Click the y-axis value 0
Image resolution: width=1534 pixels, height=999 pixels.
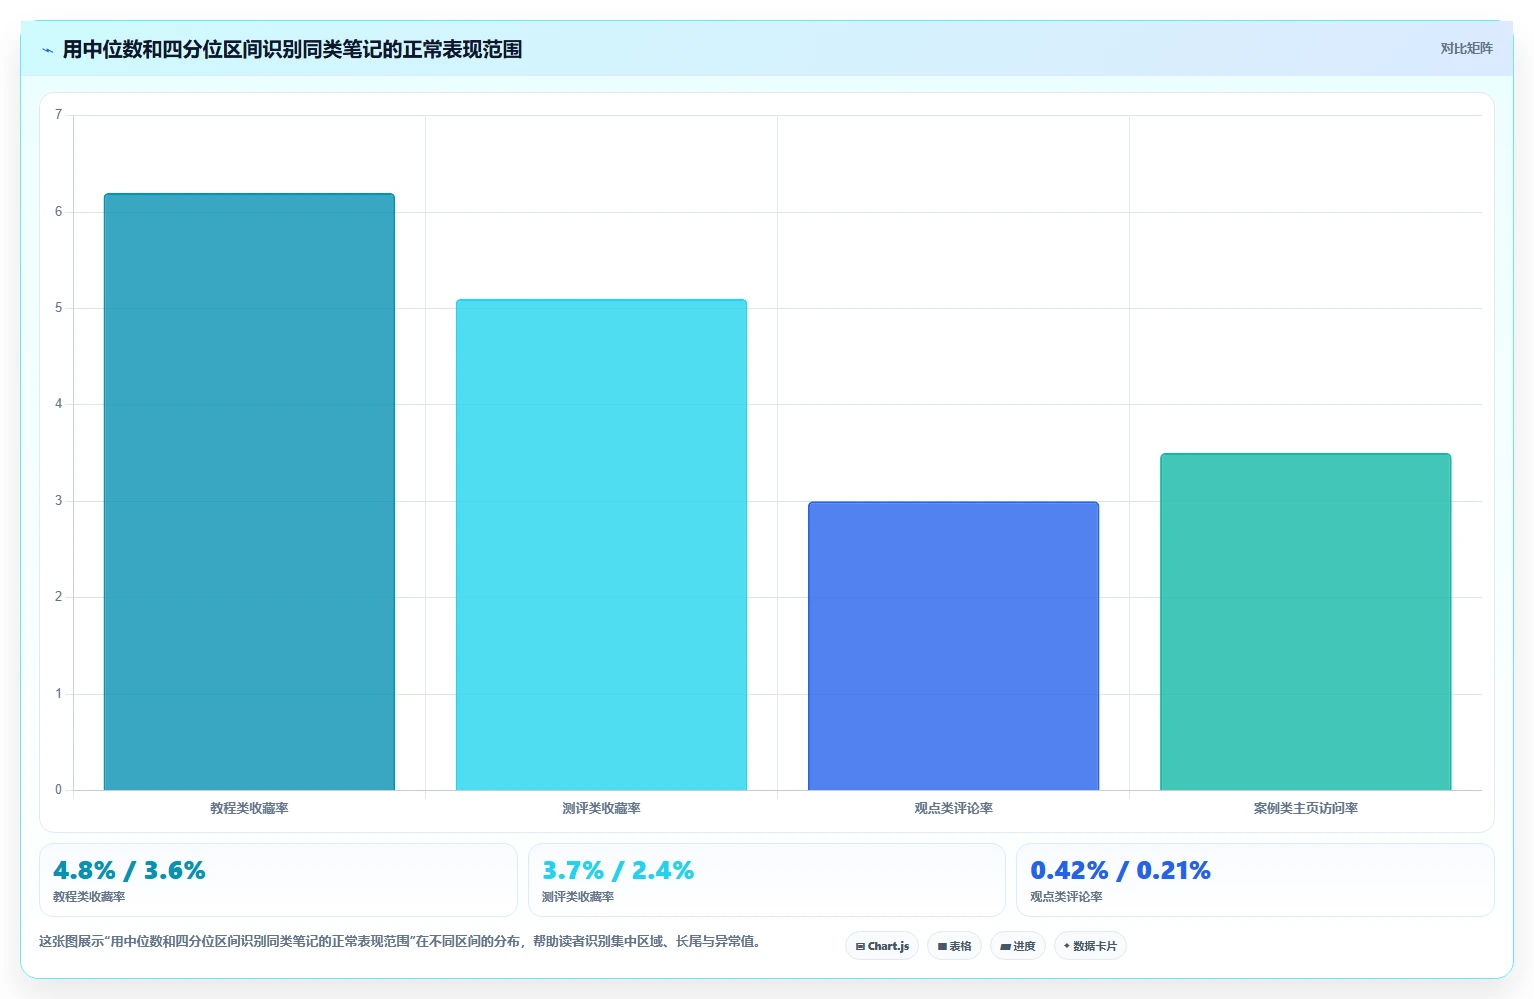(58, 790)
